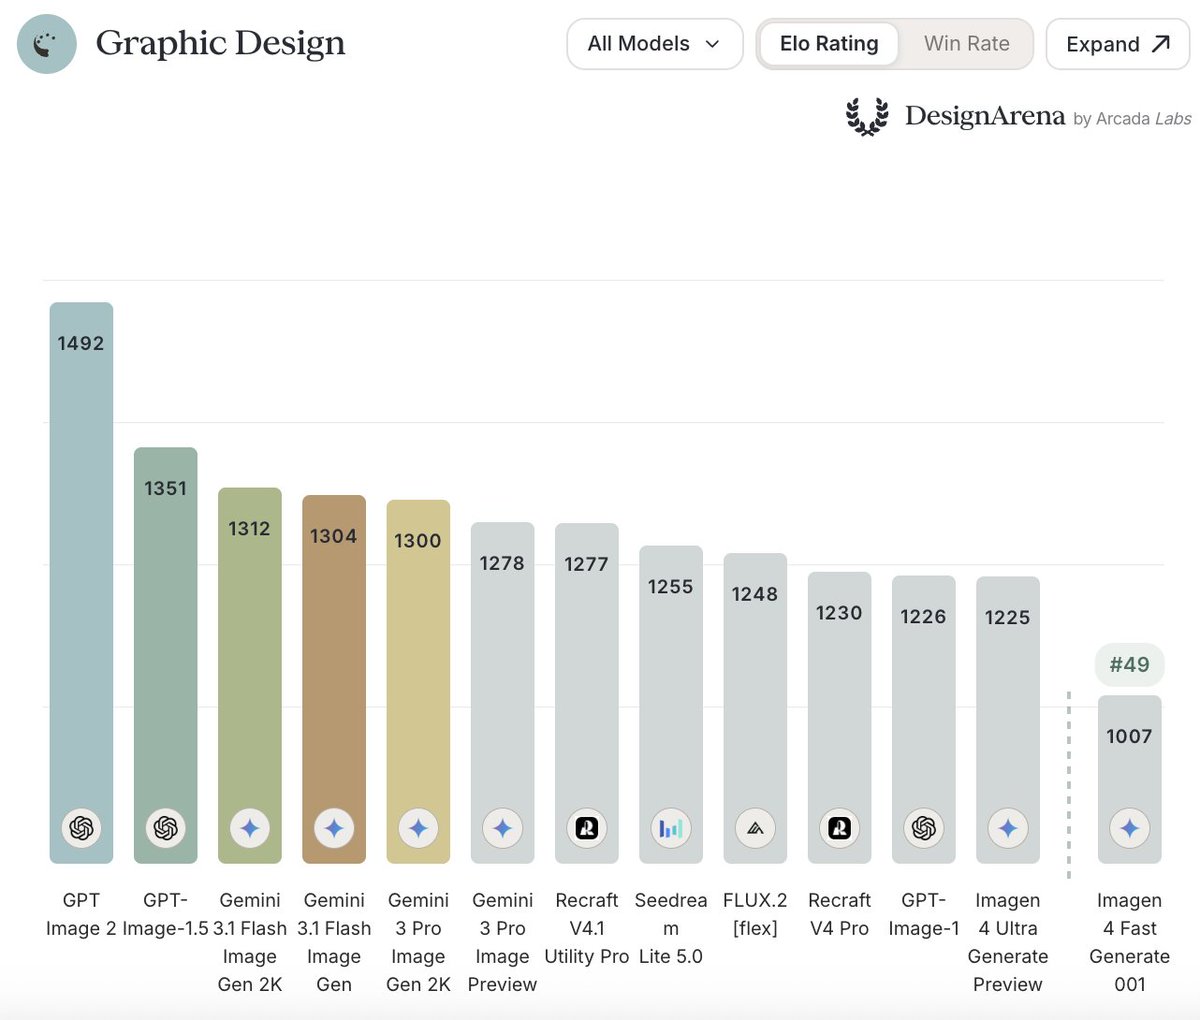Click the Imagen 4 Fast Generate 001 label
Image resolution: width=1200 pixels, height=1020 pixels.
(1130, 942)
